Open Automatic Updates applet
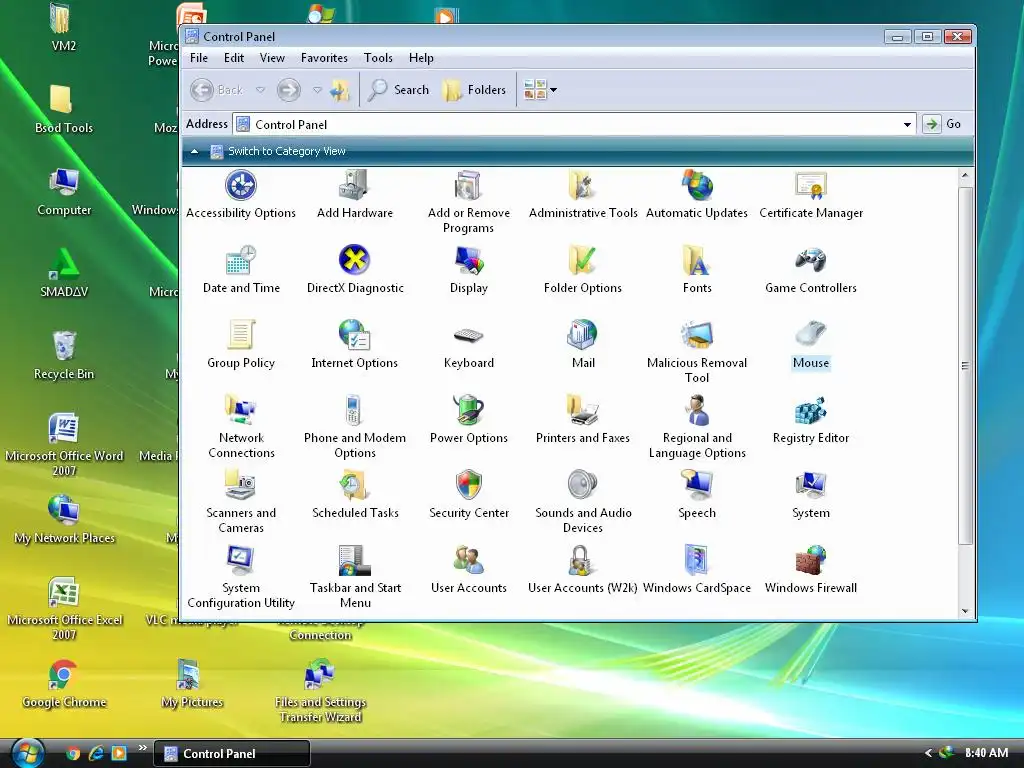Viewport: 1024px width, 768px height. pos(697,195)
